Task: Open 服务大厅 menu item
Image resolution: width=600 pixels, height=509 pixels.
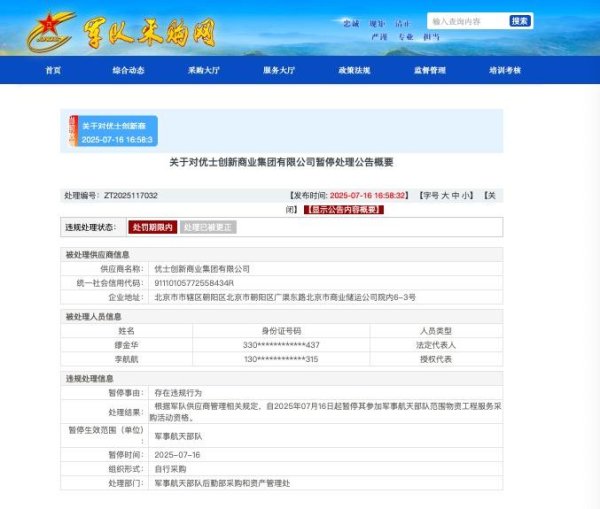Action: point(279,70)
